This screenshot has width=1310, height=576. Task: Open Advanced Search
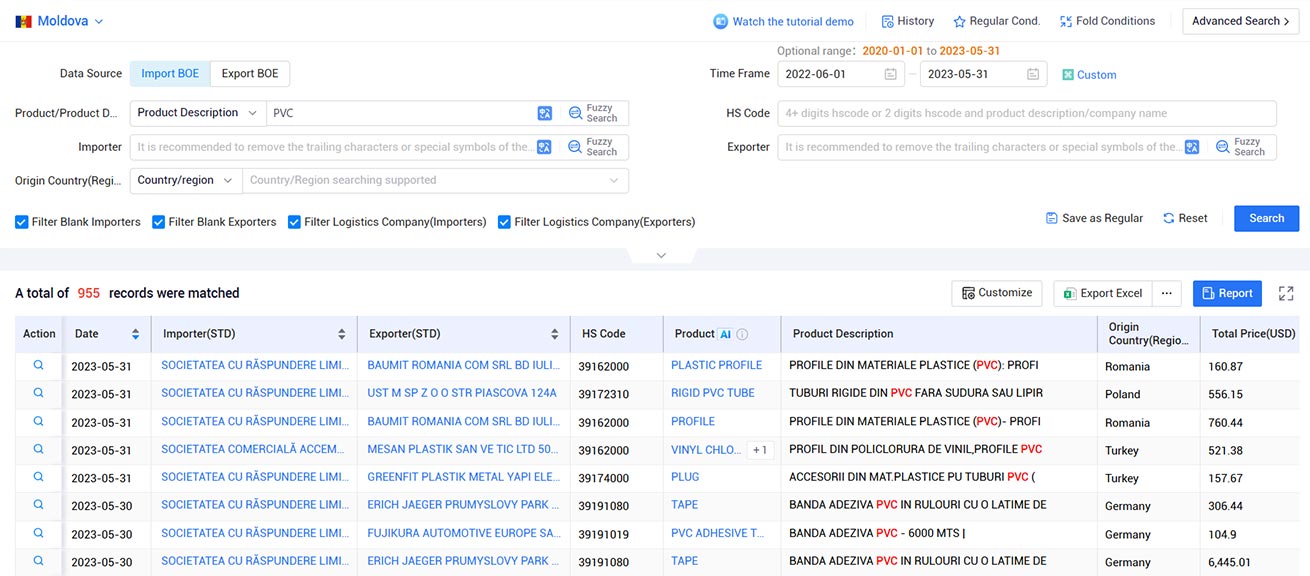[1241, 21]
